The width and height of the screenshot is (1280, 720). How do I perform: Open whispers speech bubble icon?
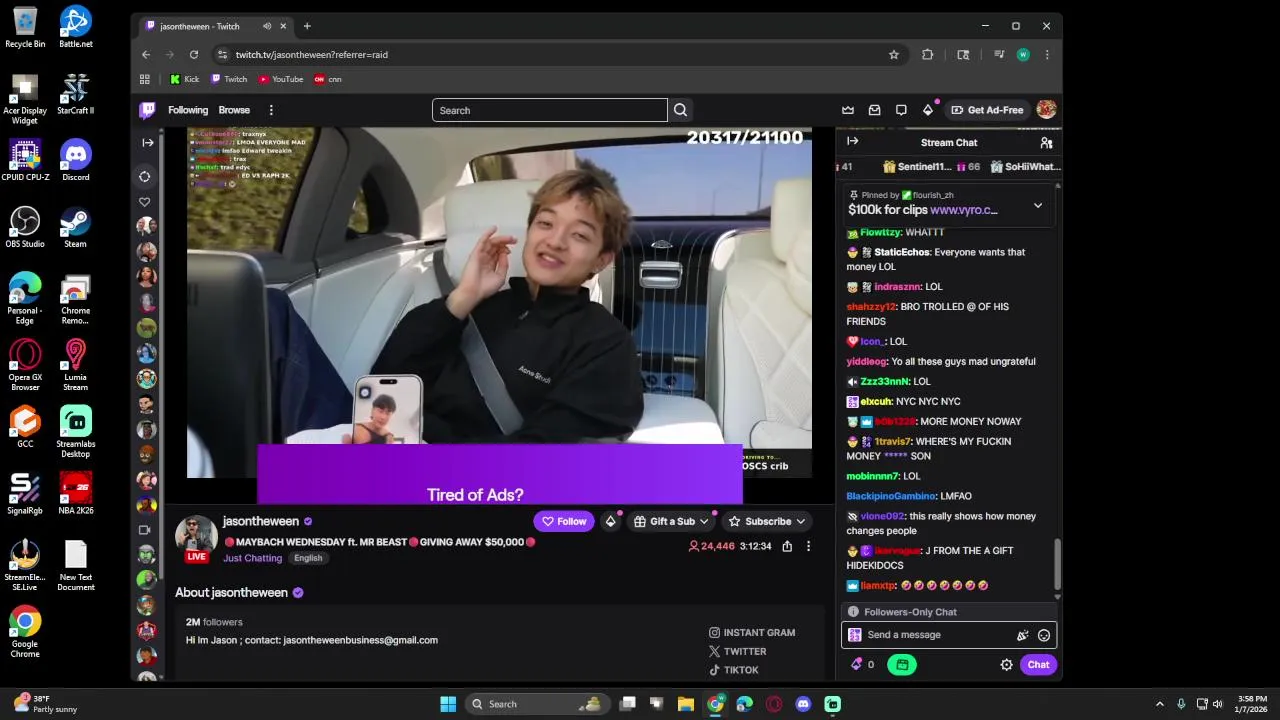901,110
